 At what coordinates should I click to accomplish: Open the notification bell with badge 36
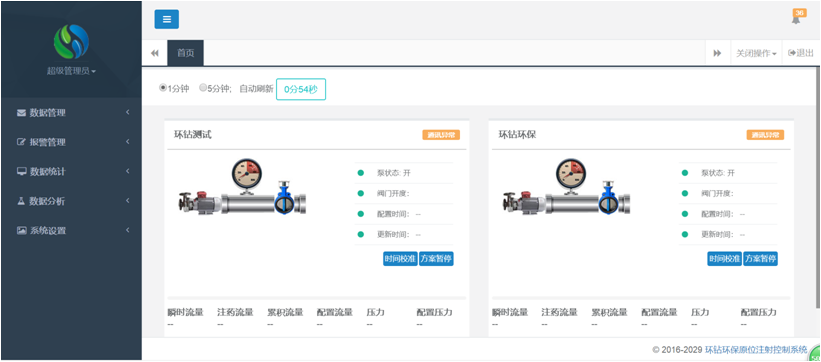pyautogui.click(x=797, y=17)
